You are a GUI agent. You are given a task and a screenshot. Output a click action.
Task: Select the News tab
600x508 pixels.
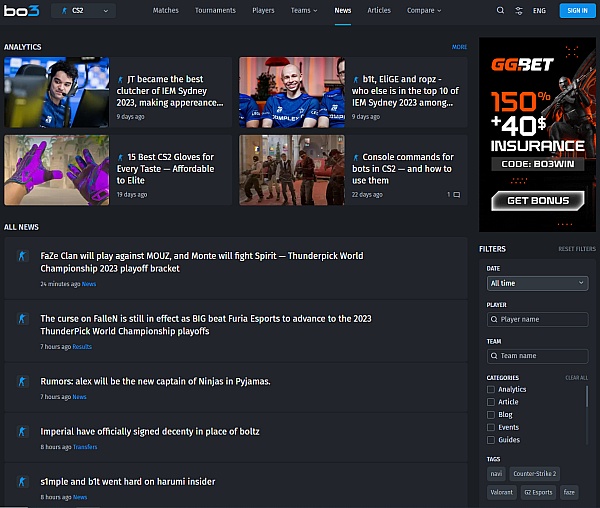point(342,10)
